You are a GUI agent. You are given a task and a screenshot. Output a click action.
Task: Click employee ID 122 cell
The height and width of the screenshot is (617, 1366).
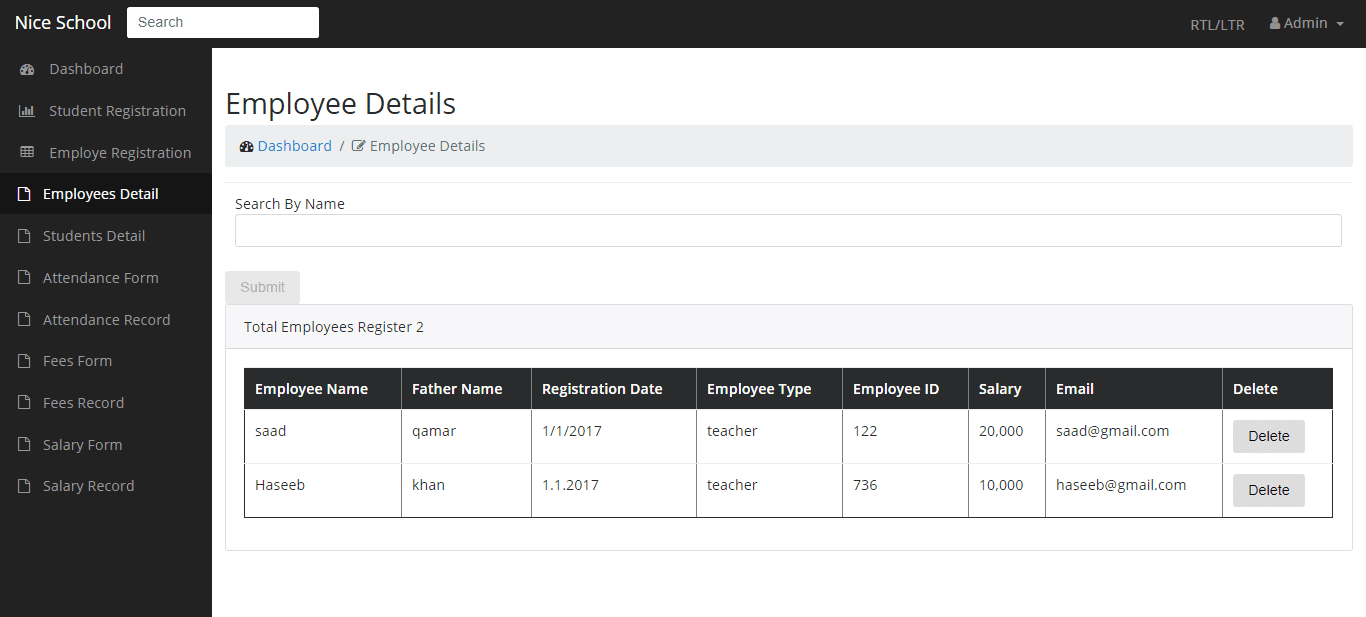pyautogui.click(x=905, y=436)
